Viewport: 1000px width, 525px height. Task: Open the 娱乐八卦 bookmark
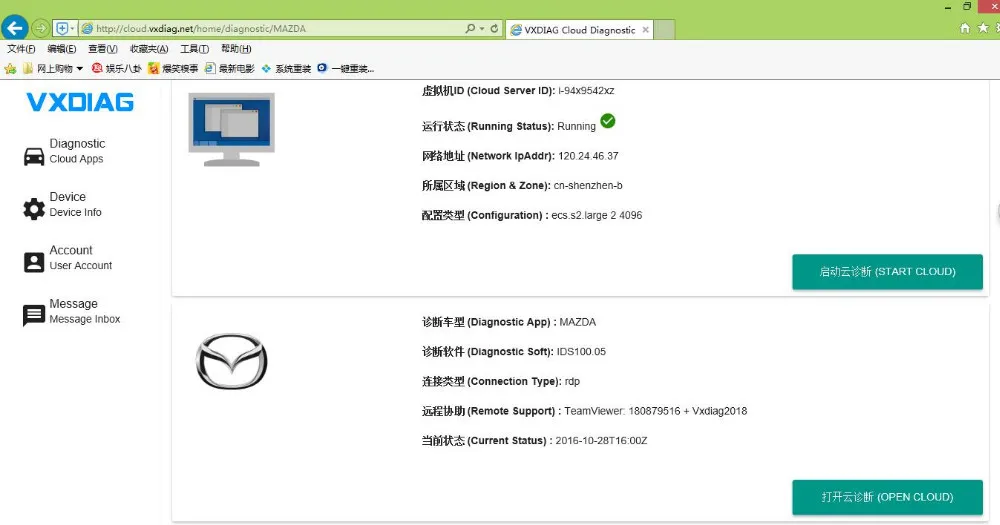click(117, 68)
